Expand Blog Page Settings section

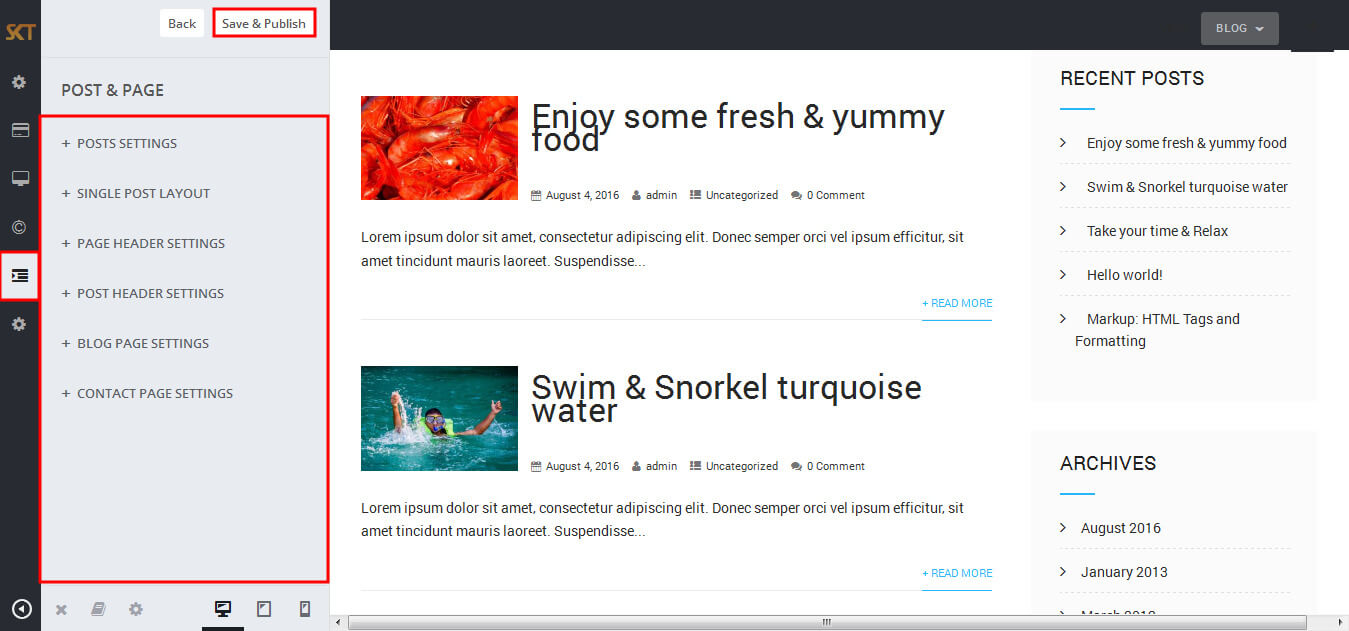click(135, 343)
